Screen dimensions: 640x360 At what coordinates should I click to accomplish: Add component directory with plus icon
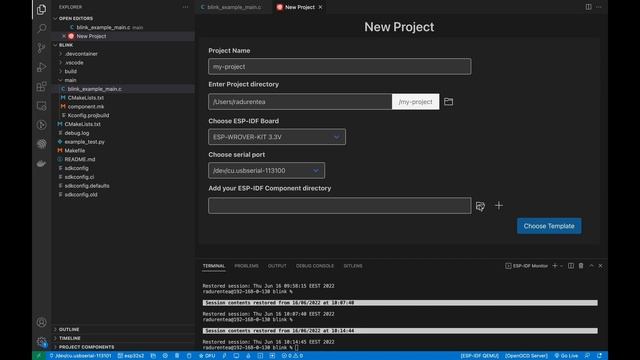499,205
